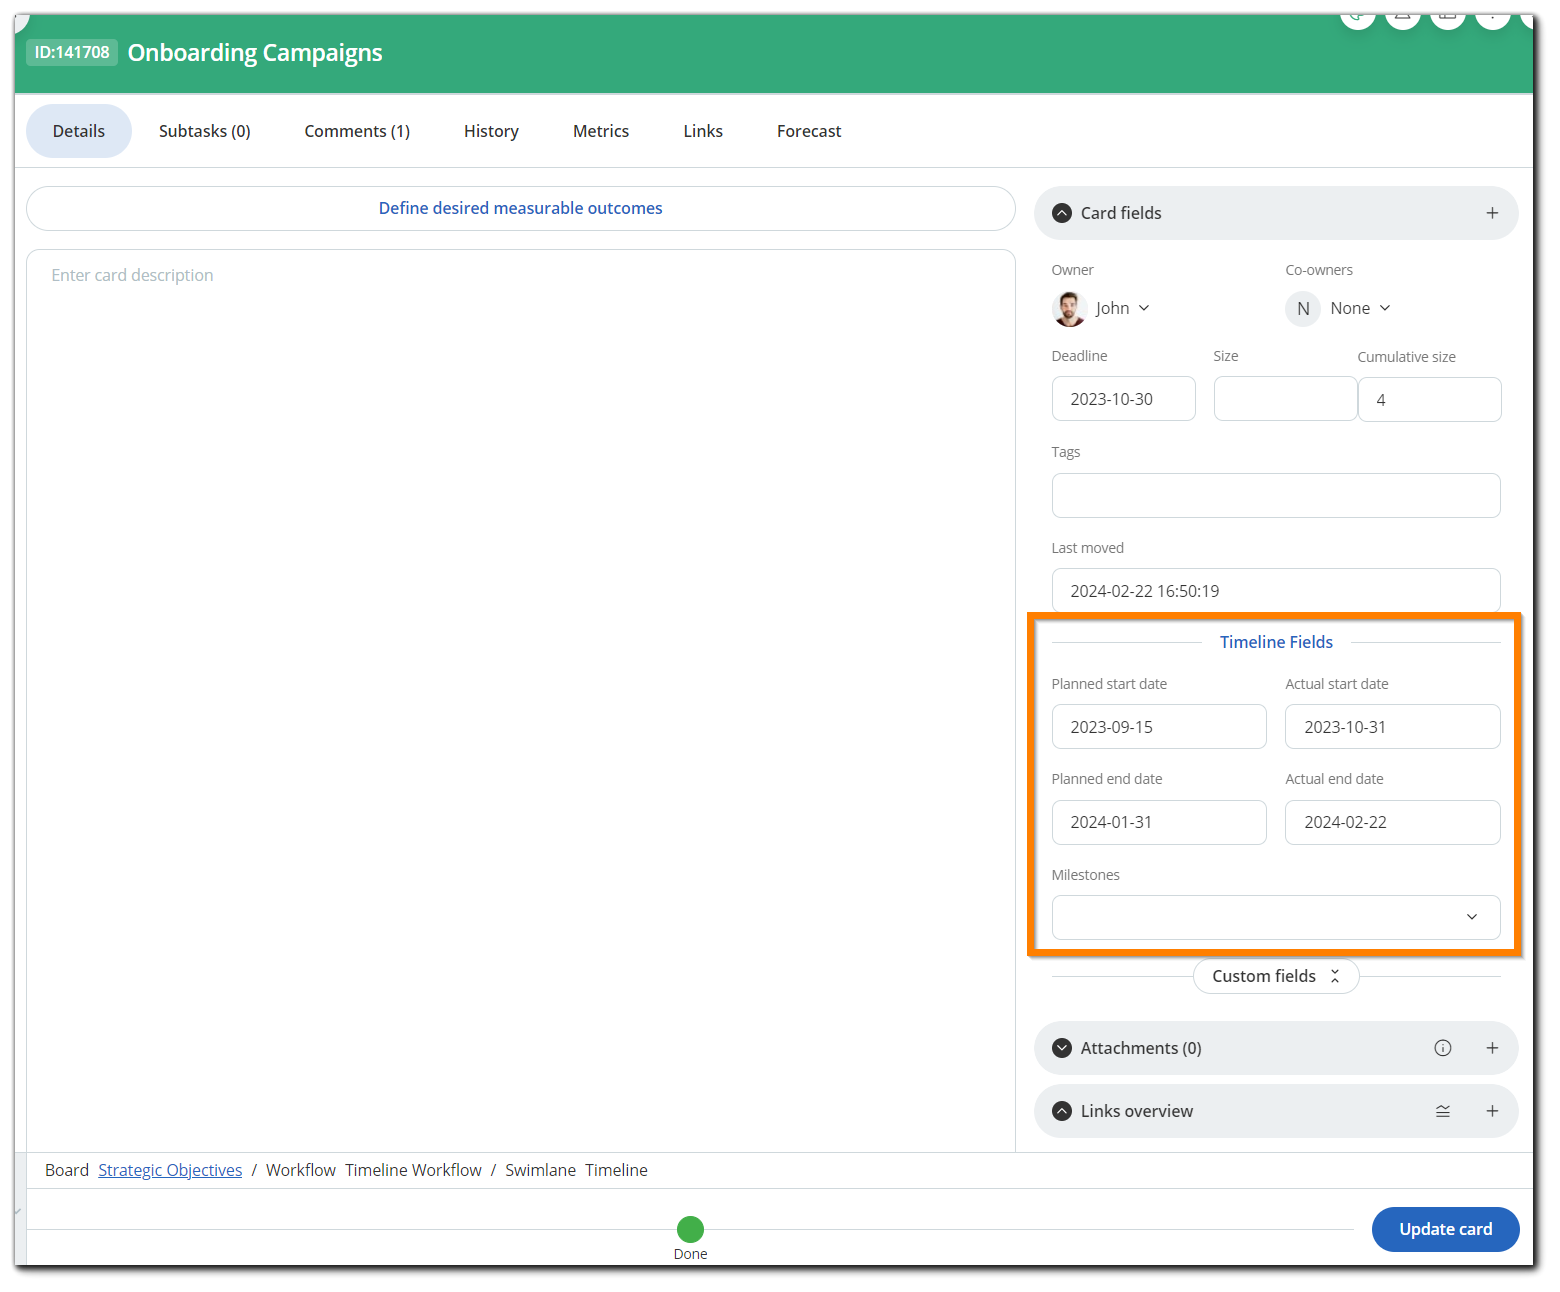Click the Update card button
The height and width of the screenshot is (1292, 1560).
coord(1445,1229)
